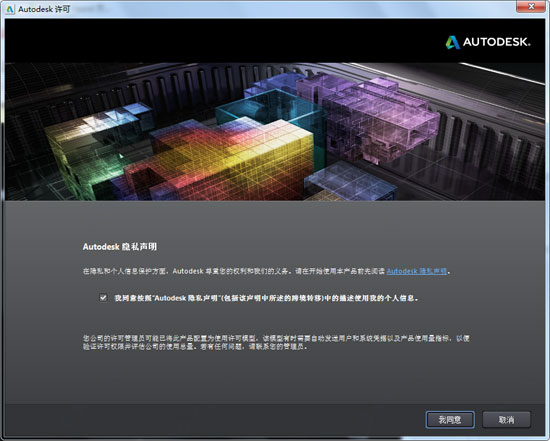Click the AUTODESK logo in banner
550x441 pixels.
[x=488, y=42]
